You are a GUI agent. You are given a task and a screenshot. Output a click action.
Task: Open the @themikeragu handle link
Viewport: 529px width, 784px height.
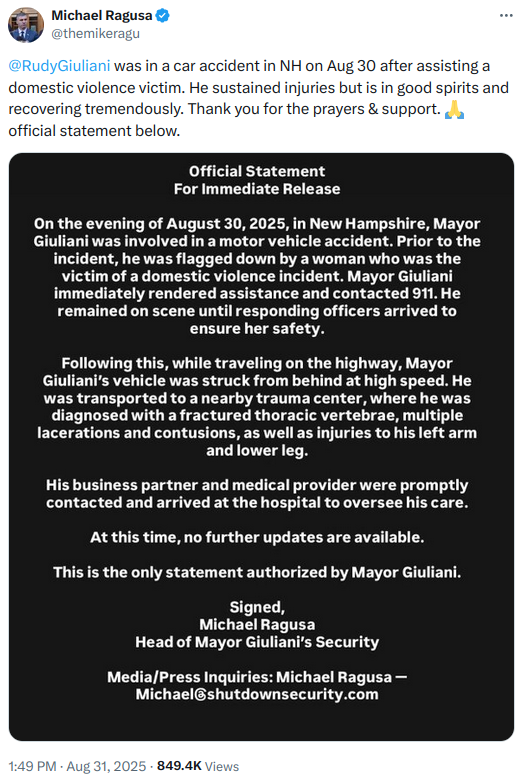point(95,34)
